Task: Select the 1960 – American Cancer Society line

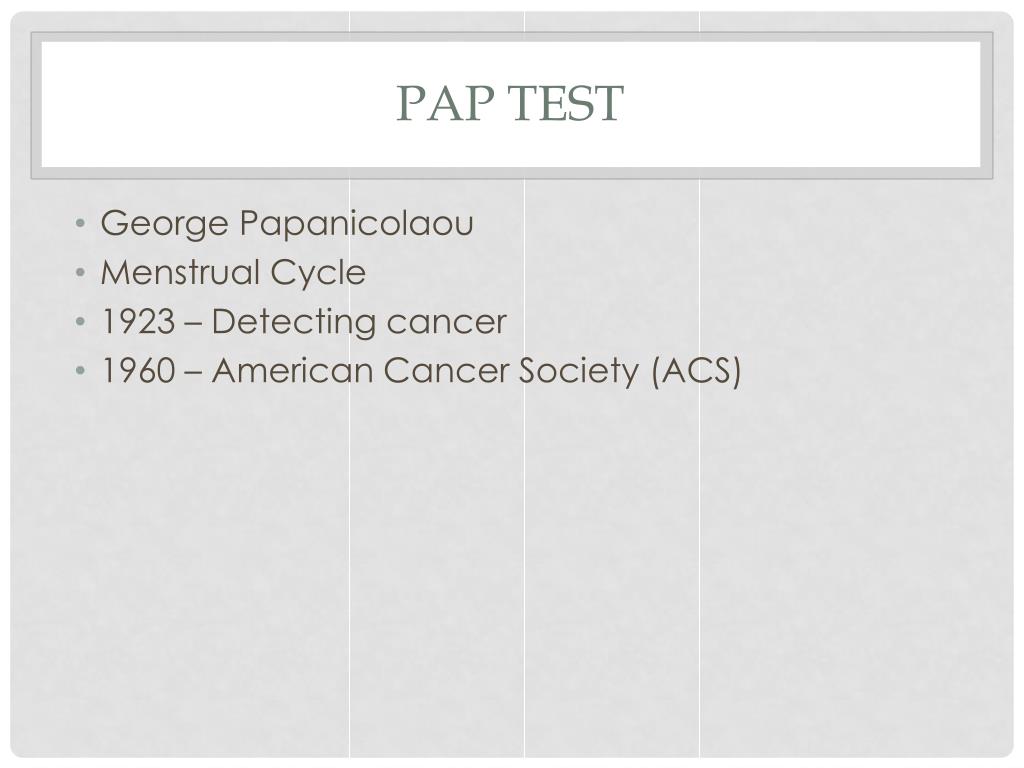Action: [x=421, y=371]
